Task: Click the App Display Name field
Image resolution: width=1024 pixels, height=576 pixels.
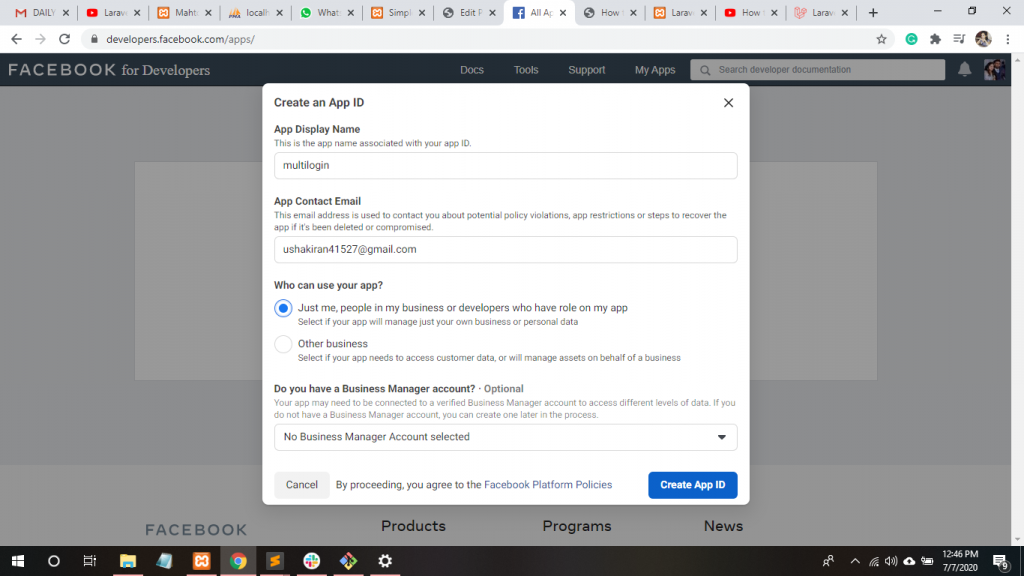Action: coord(505,165)
